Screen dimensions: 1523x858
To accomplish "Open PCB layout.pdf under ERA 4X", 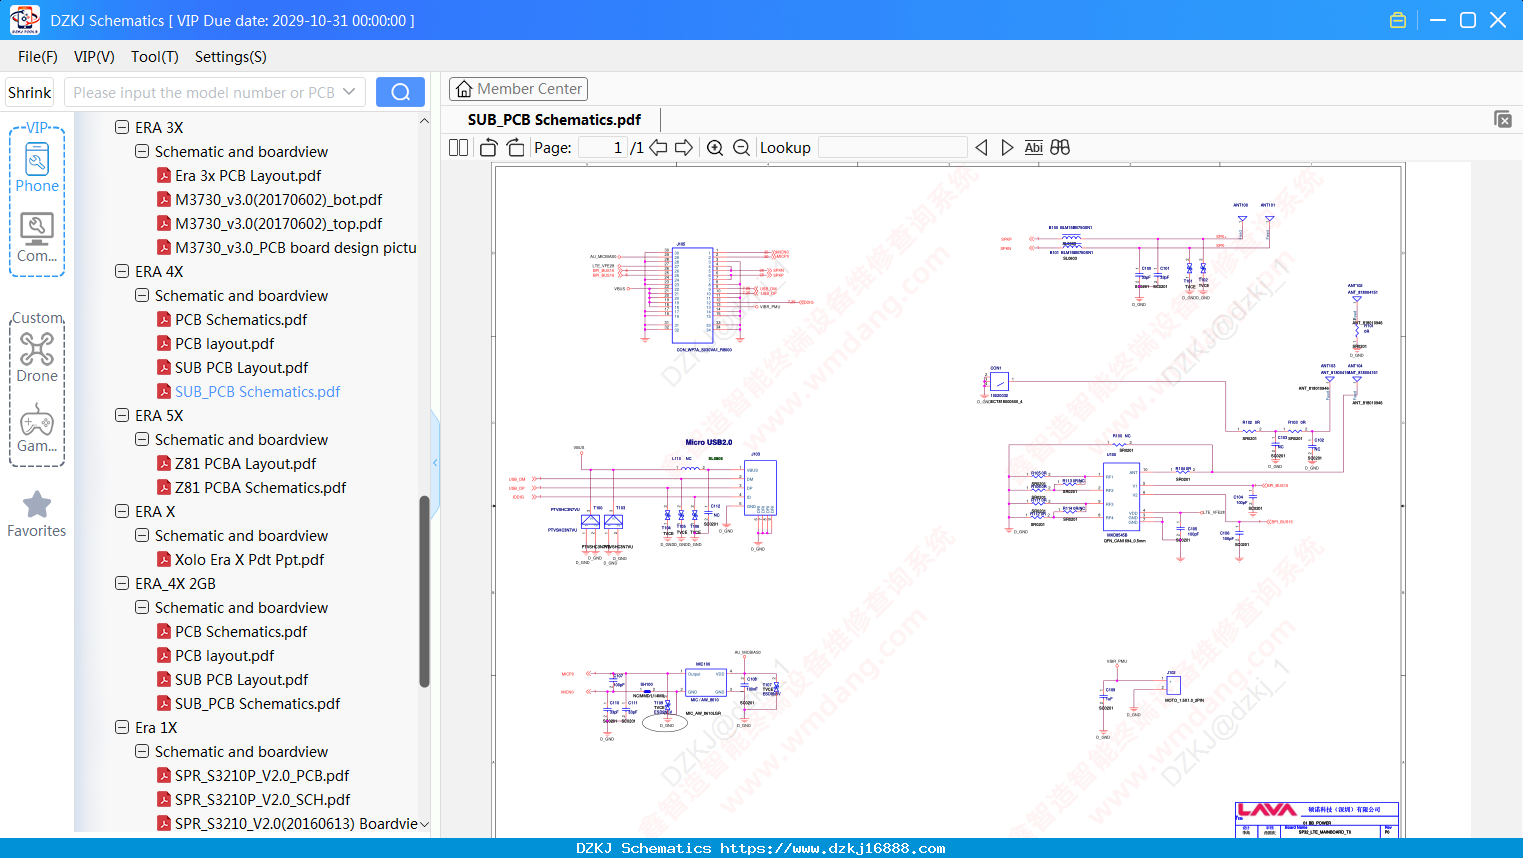I will click(x=225, y=343).
